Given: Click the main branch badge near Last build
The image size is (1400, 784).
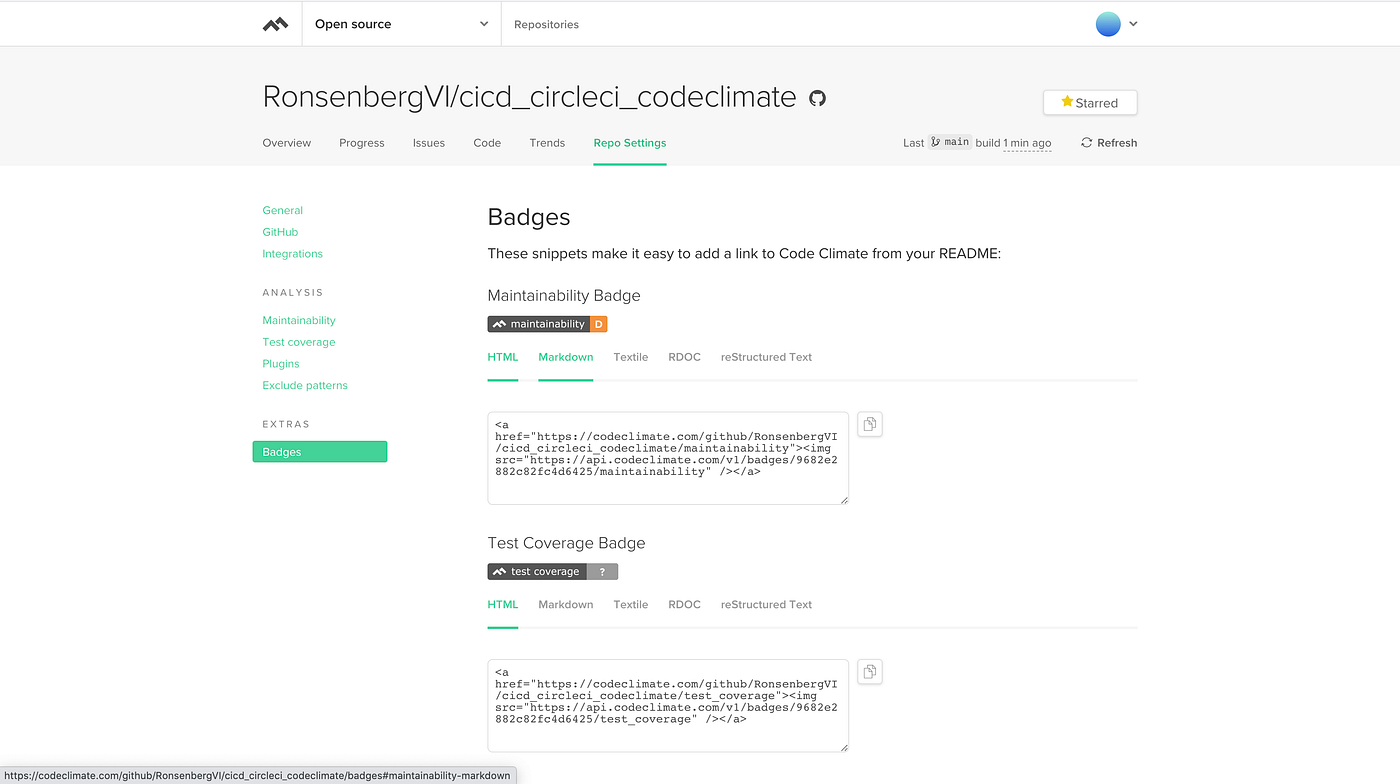Looking at the screenshot, I should point(950,142).
